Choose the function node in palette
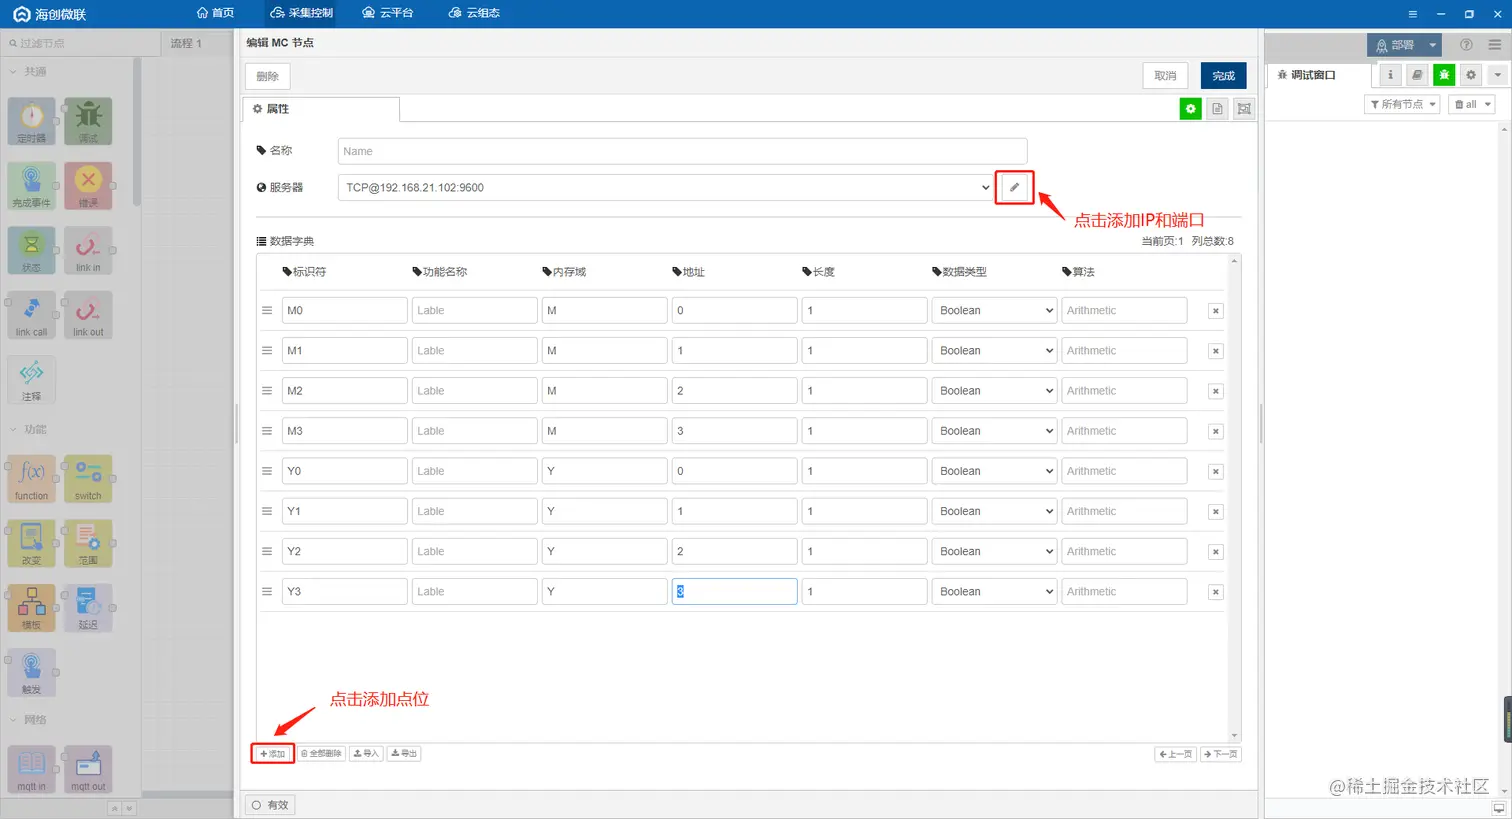The width and height of the screenshot is (1512, 819). (32, 479)
